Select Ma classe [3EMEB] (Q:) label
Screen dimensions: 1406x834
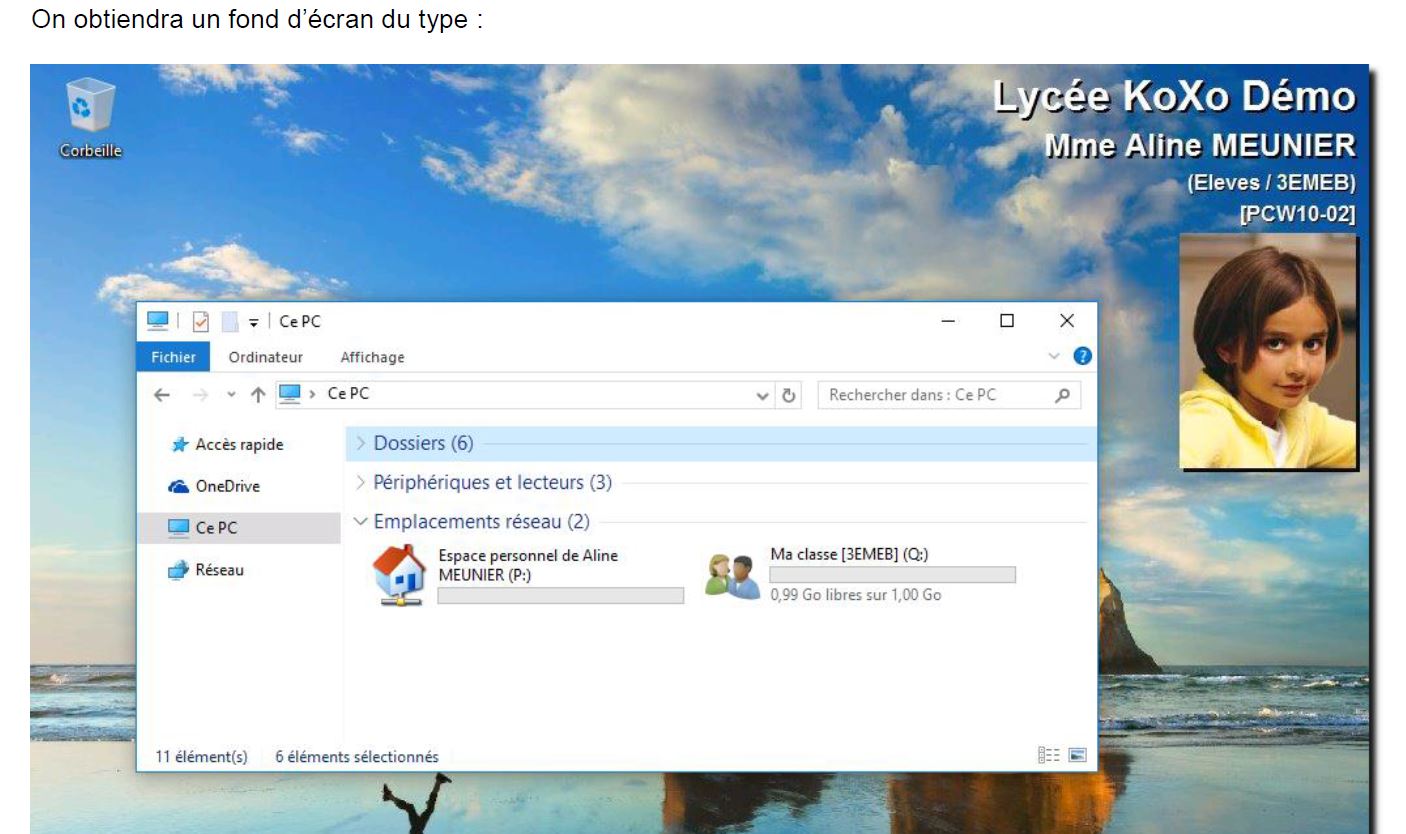[849, 554]
